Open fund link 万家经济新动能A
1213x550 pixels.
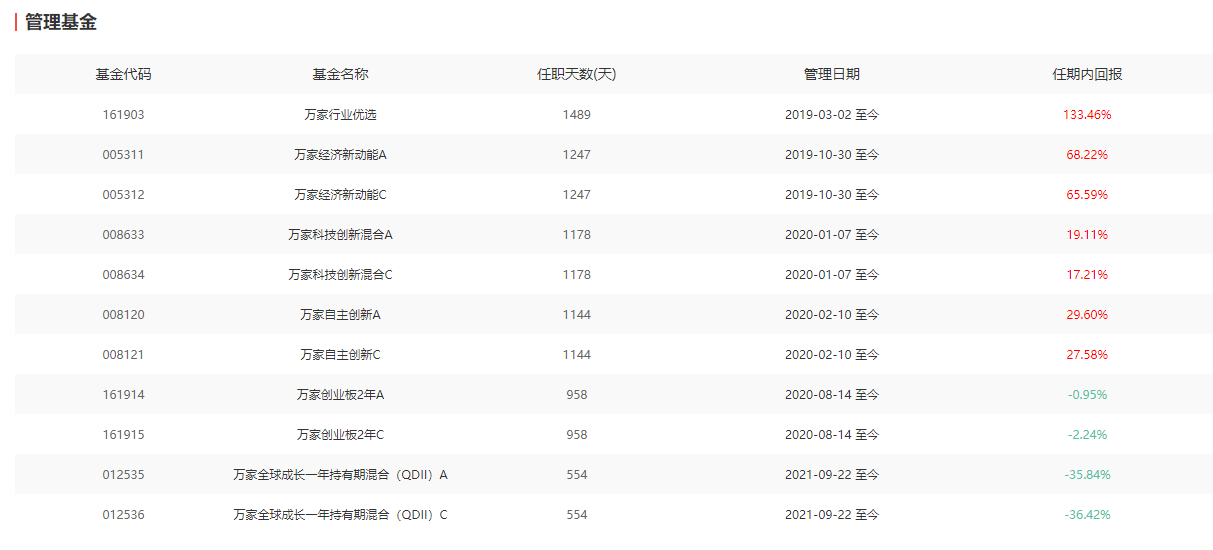click(x=340, y=155)
